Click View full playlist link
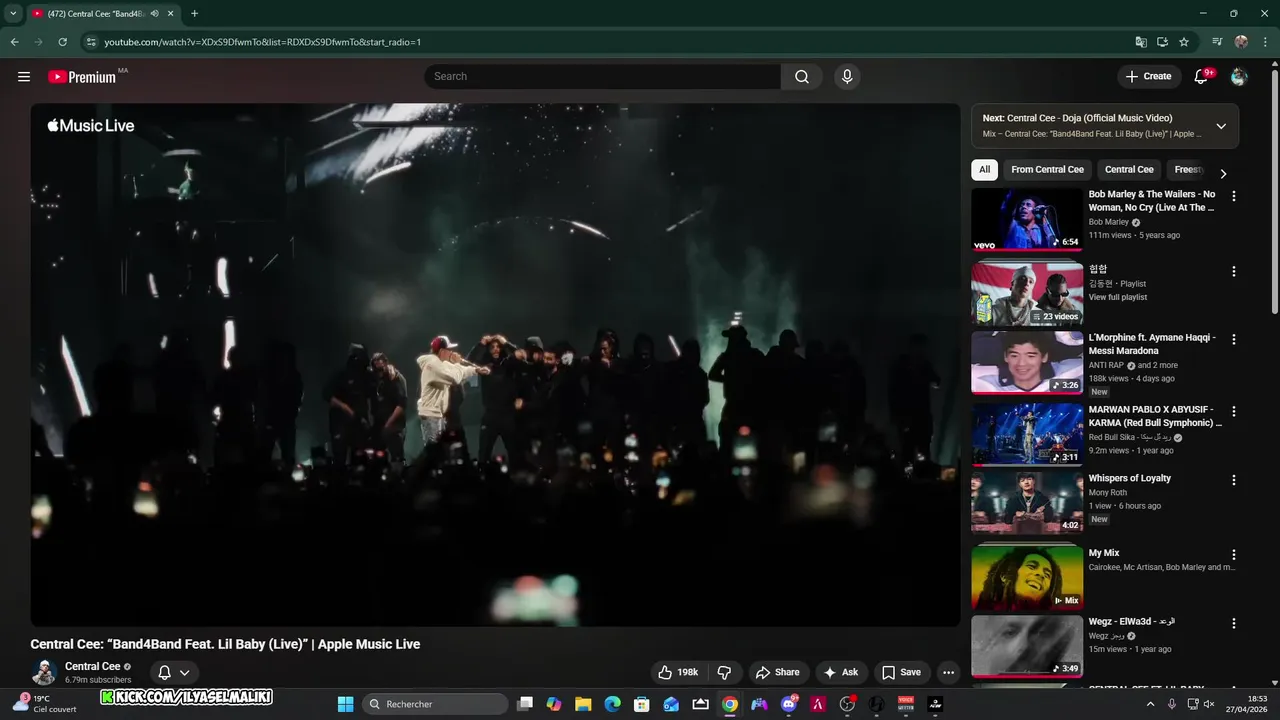 pyautogui.click(x=1118, y=297)
